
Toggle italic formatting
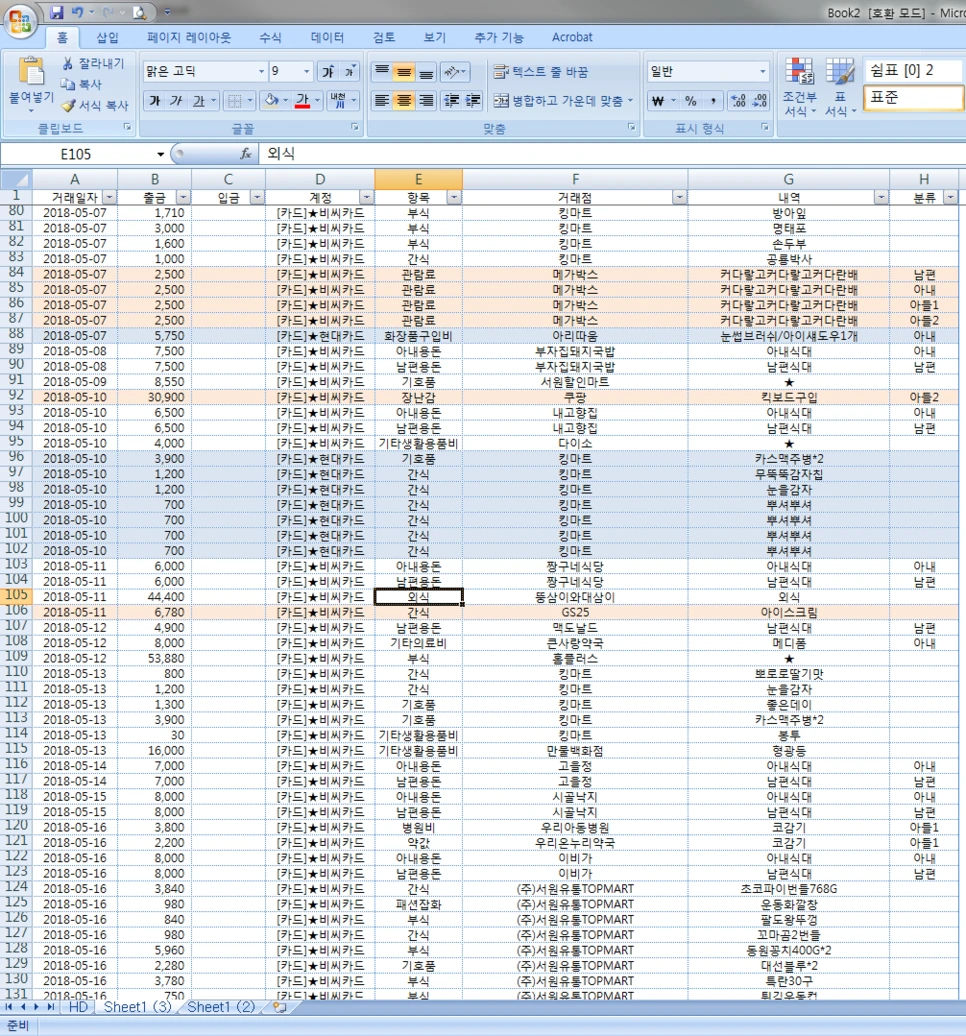pos(176,100)
